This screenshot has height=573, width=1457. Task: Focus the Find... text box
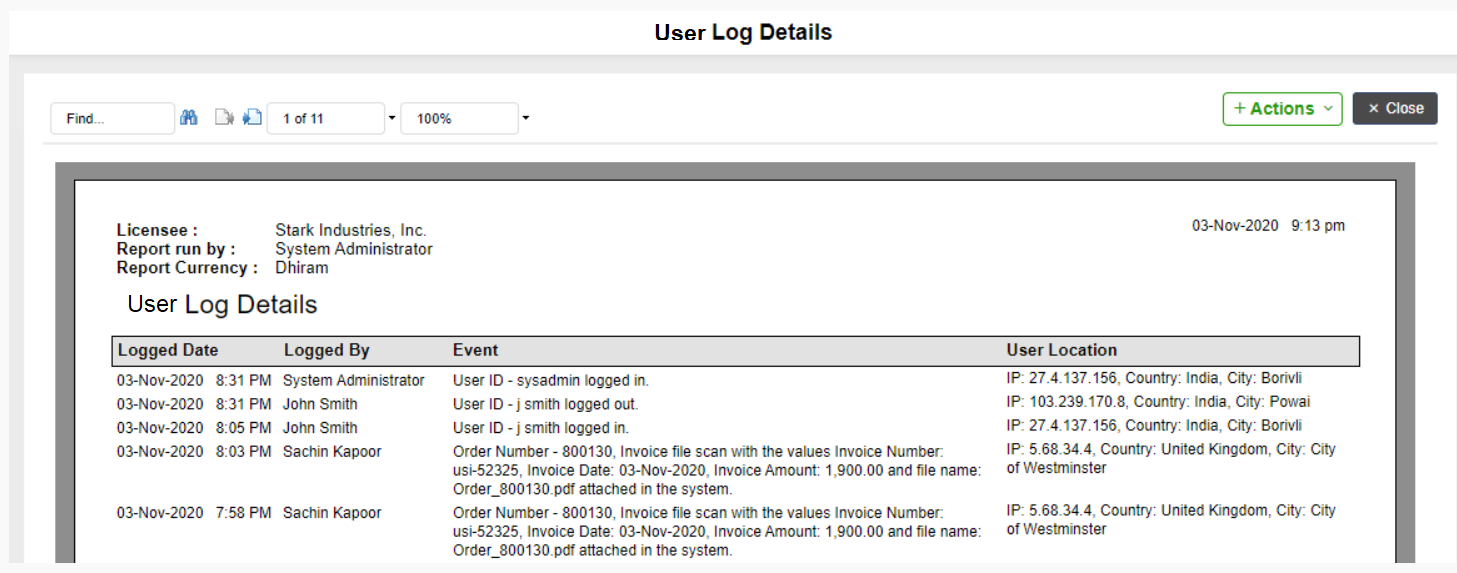pos(113,118)
